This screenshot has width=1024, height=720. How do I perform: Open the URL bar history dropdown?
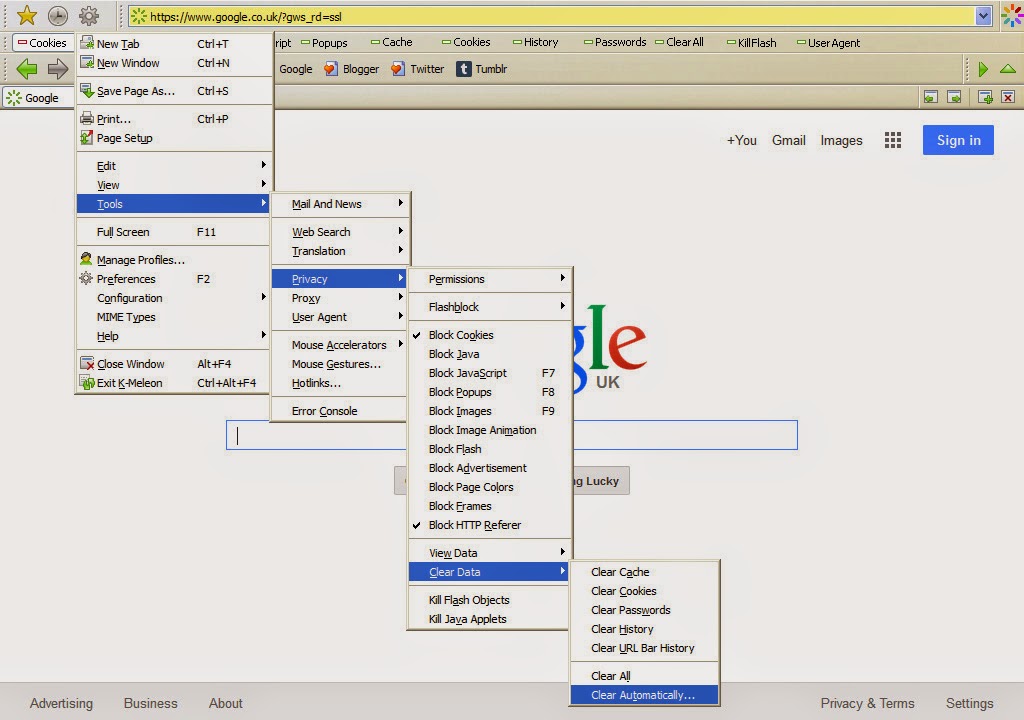983,16
